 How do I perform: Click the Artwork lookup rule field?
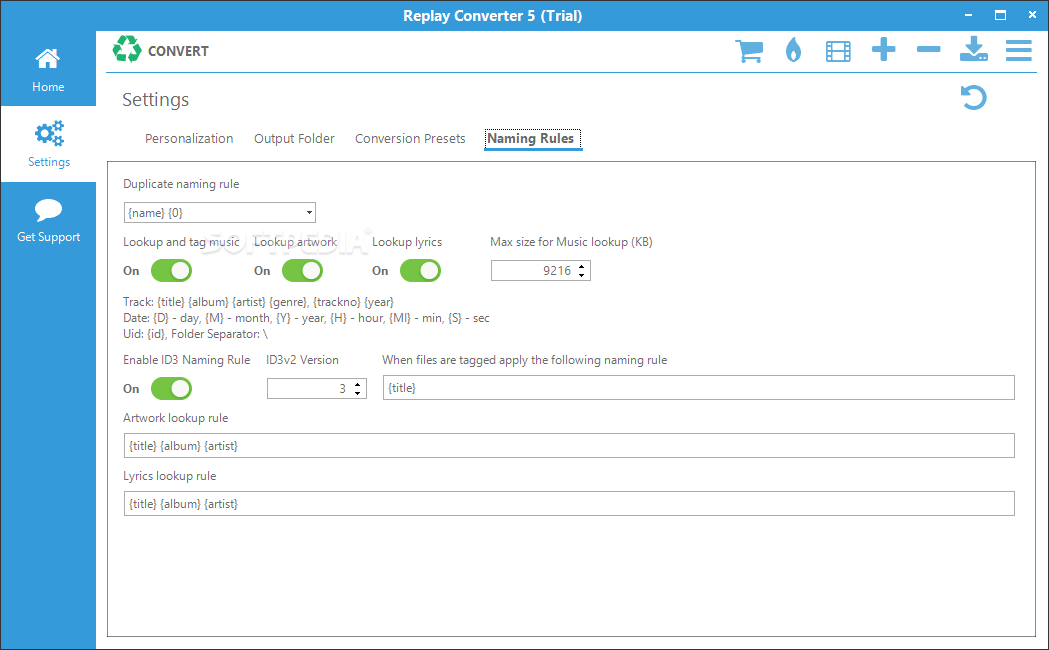click(x=569, y=446)
